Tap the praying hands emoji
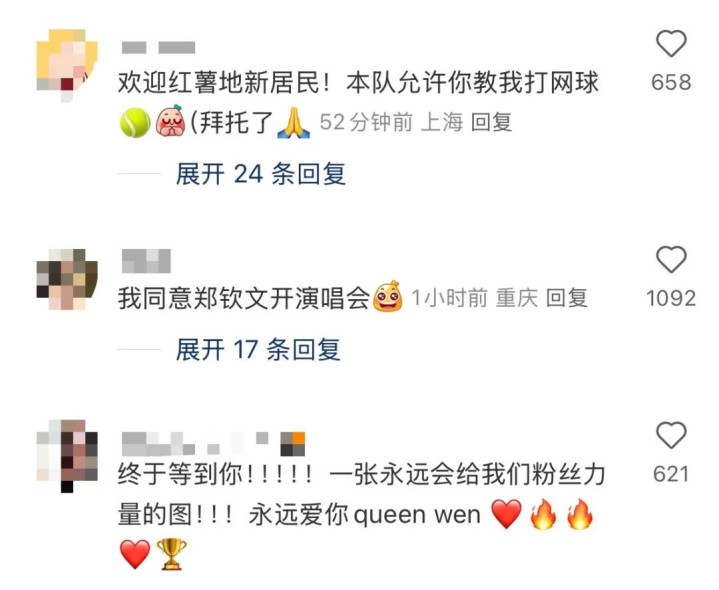Screen dimensions: 719x590 pyautogui.click(x=293, y=122)
